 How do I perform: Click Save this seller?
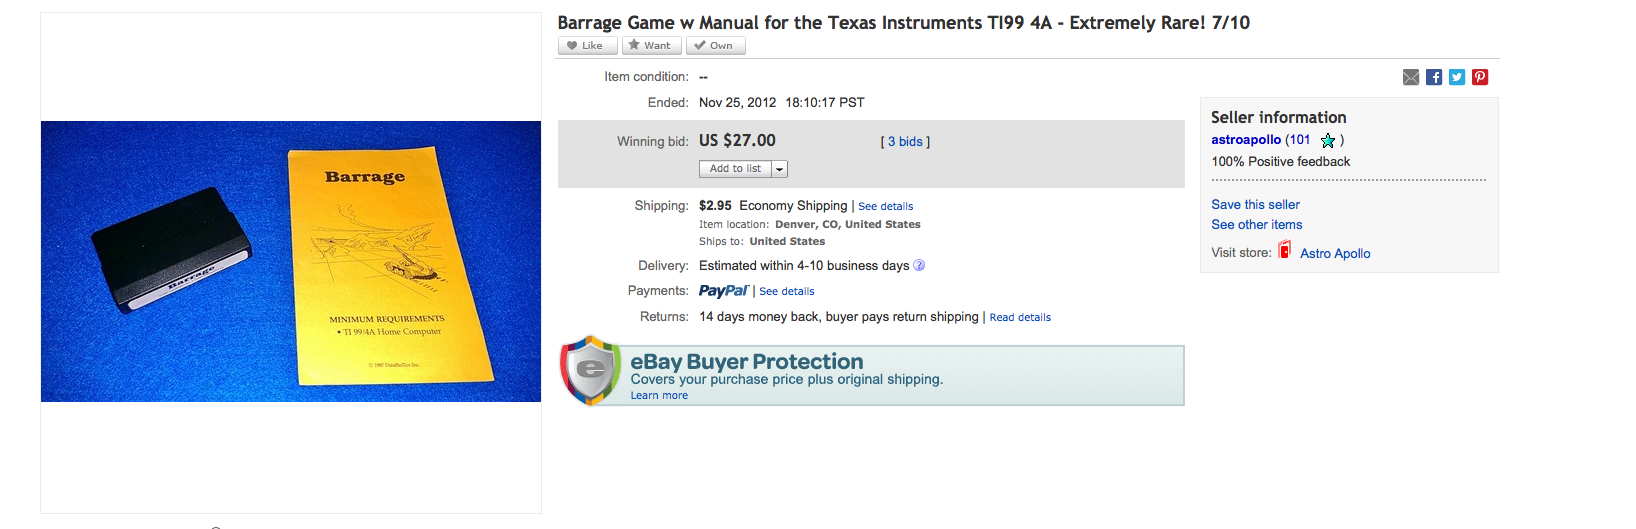tap(1255, 204)
